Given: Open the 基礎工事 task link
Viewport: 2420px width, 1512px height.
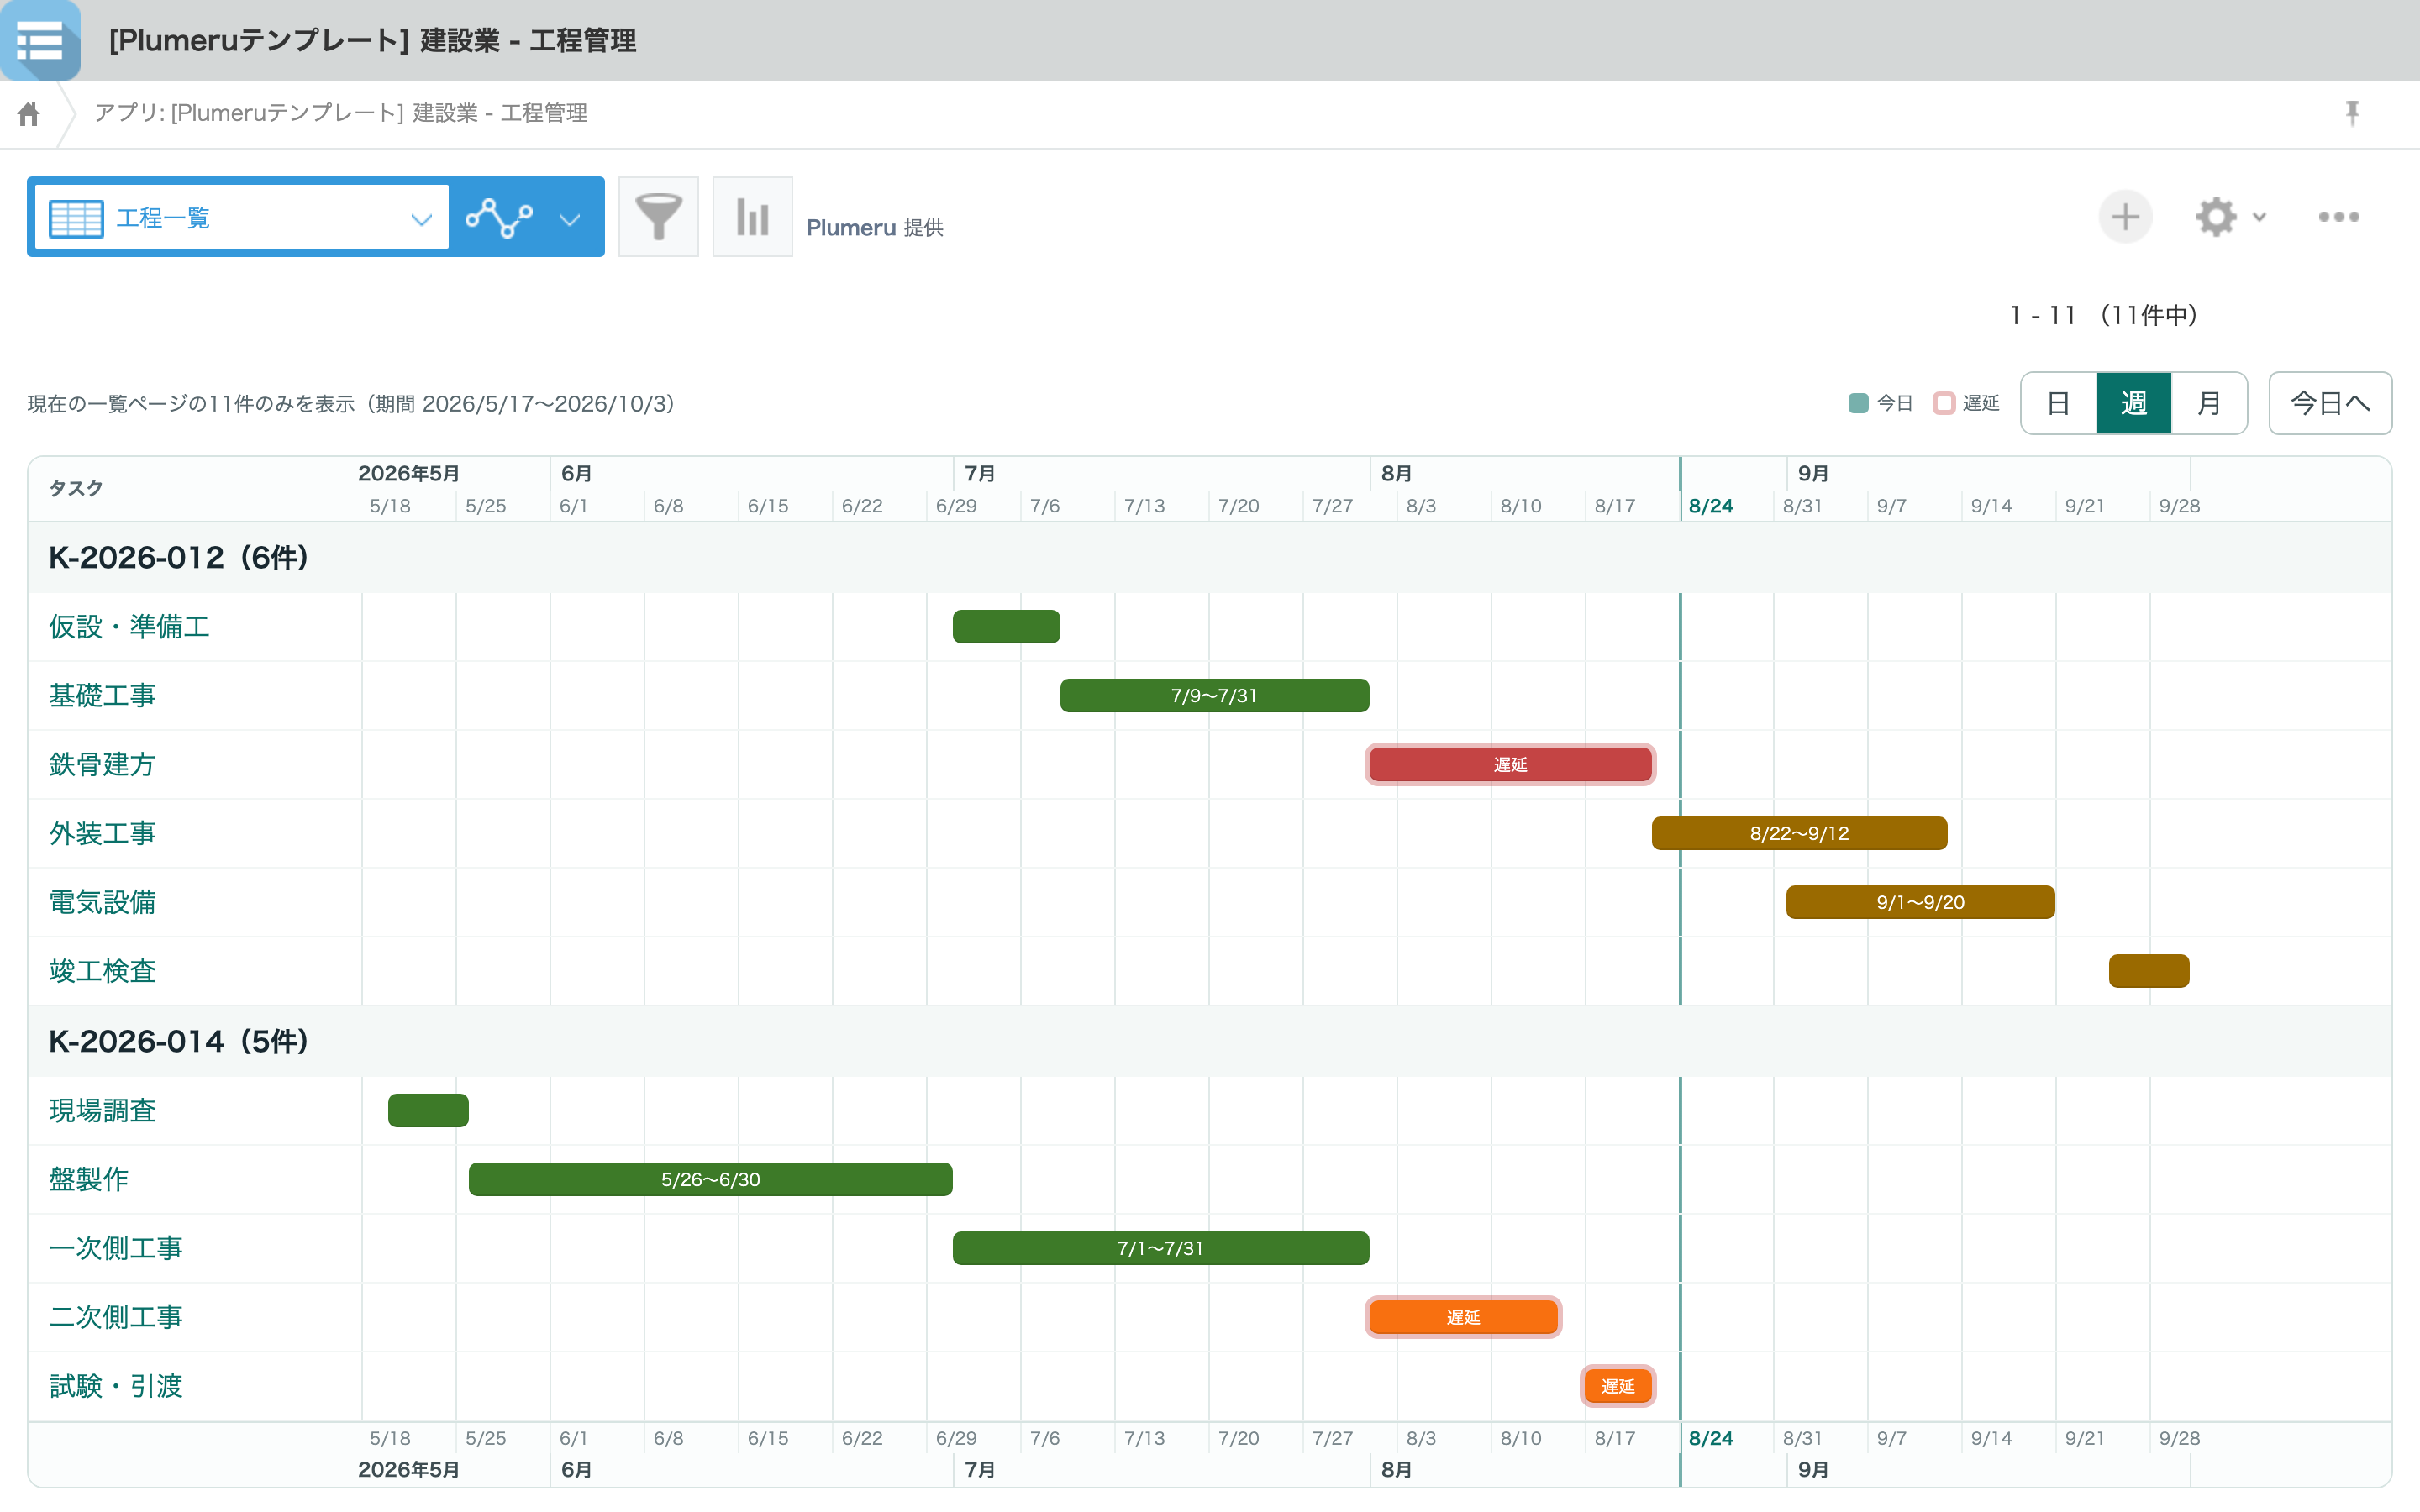Looking at the screenshot, I should pyautogui.click(x=102, y=696).
